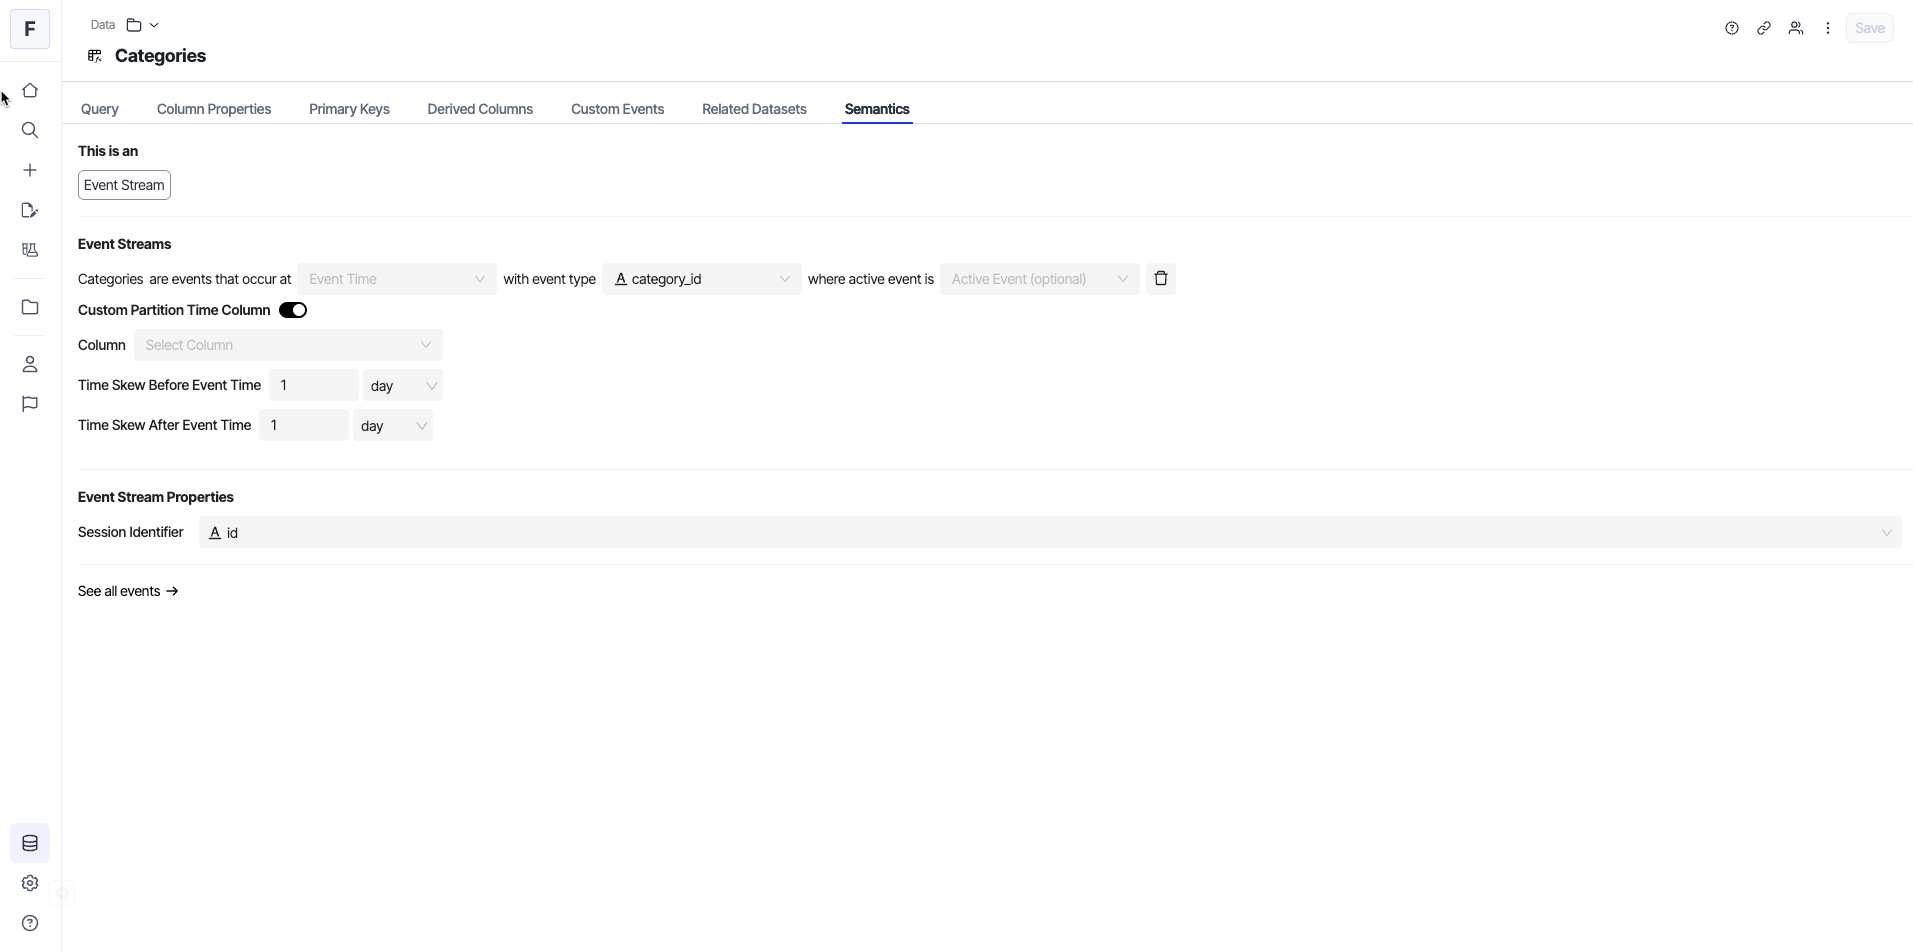Image resolution: width=1913 pixels, height=952 pixels.
Task: Delete the event stream with trash icon
Action: tap(1161, 279)
